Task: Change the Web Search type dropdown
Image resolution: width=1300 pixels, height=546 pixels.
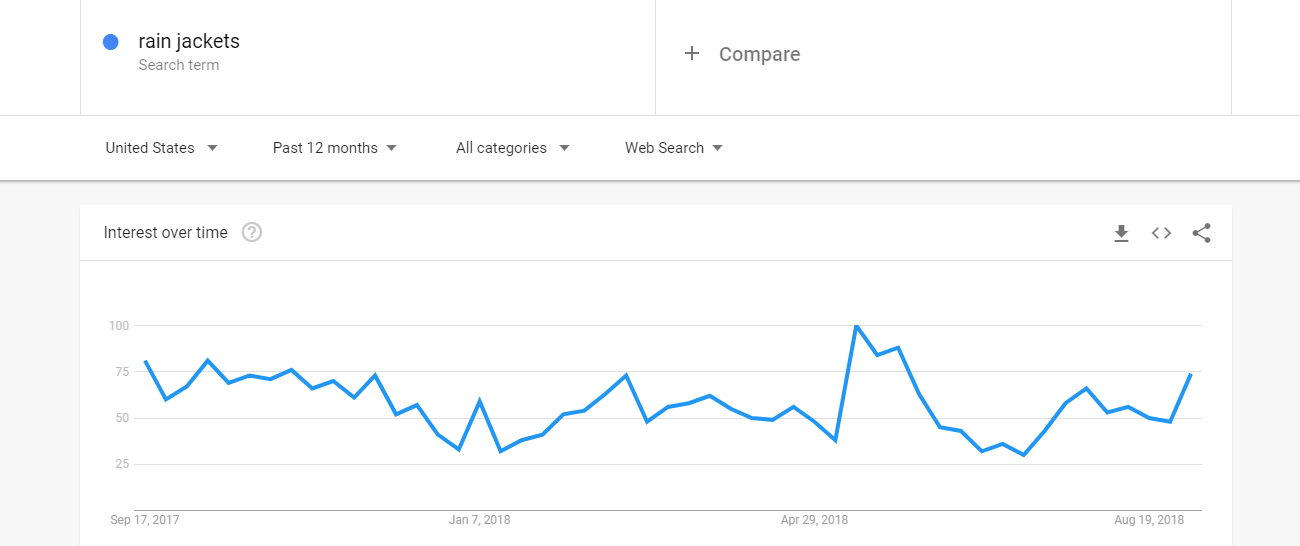Action: (x=673, y=148)
